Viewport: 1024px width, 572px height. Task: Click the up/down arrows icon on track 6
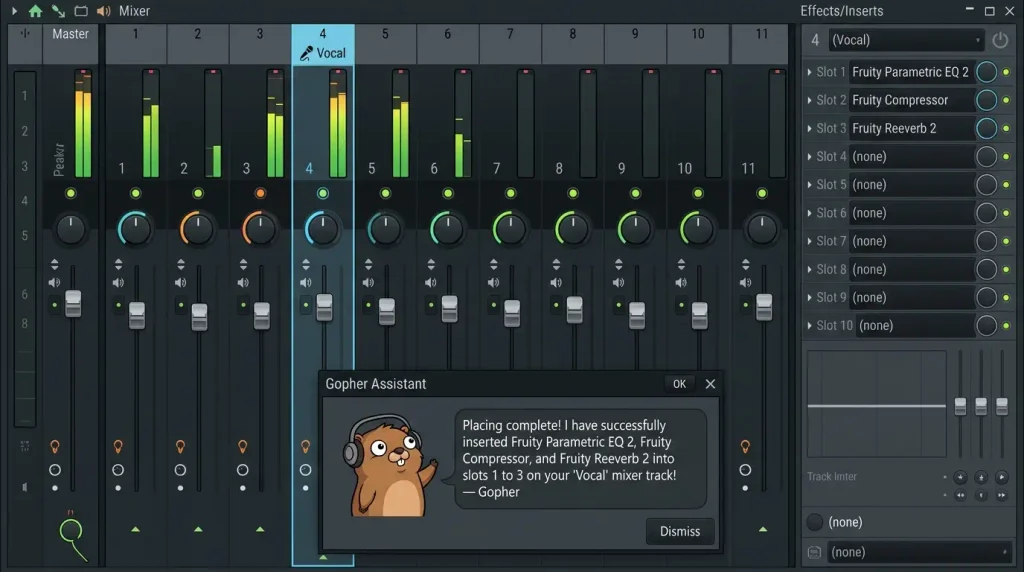click(431, 264)
